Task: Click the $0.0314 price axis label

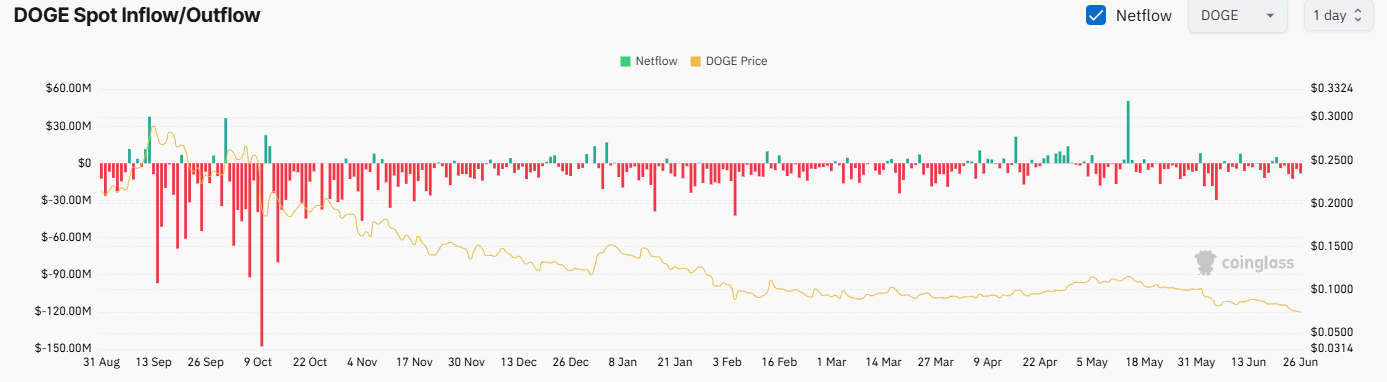Action: pyautogui.click(x=1331, y=348)
